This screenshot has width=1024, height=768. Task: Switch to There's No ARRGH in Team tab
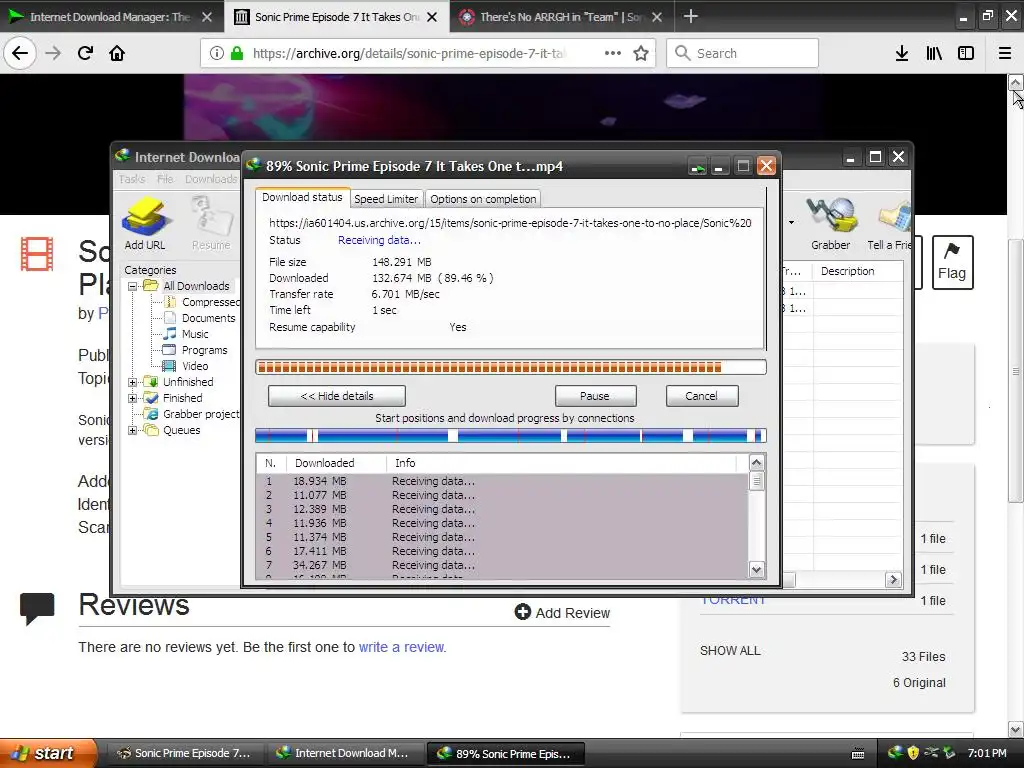tap(560, 17)
